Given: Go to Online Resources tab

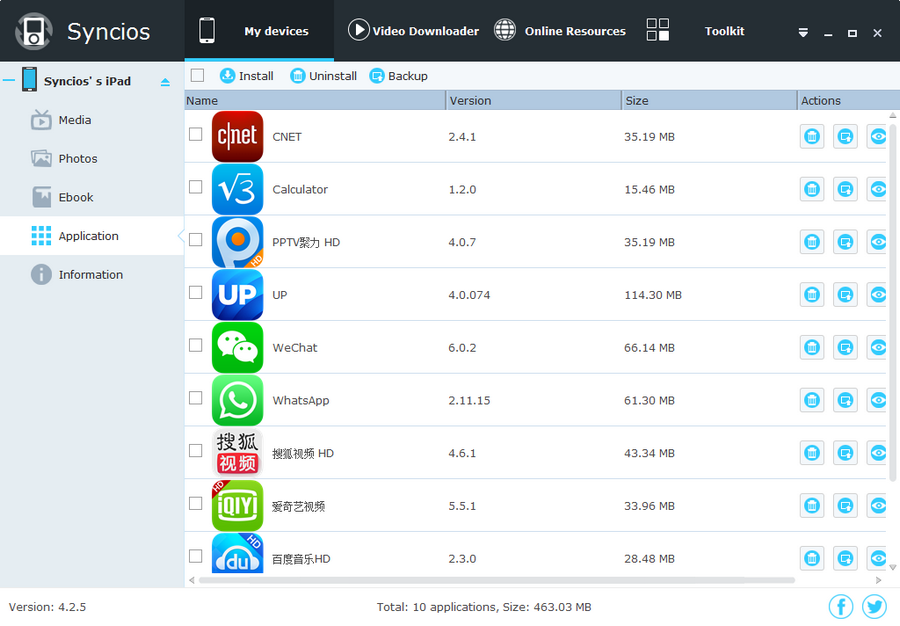Looking at the screenshot, I should [560, 31].
